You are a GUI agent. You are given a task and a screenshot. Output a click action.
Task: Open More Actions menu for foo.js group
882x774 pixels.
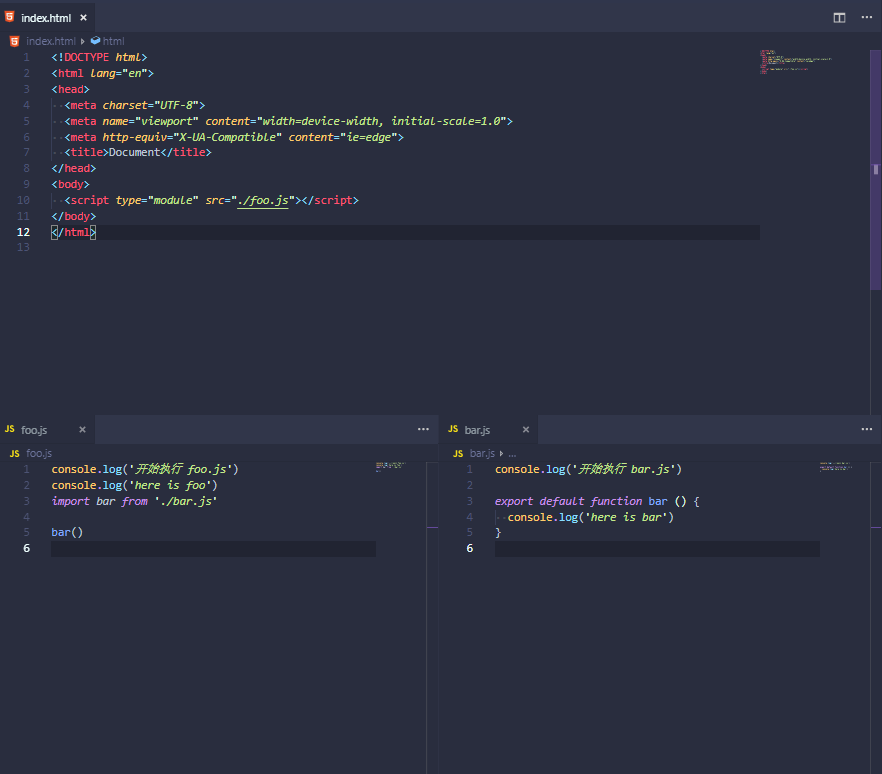tap(423, 429)
